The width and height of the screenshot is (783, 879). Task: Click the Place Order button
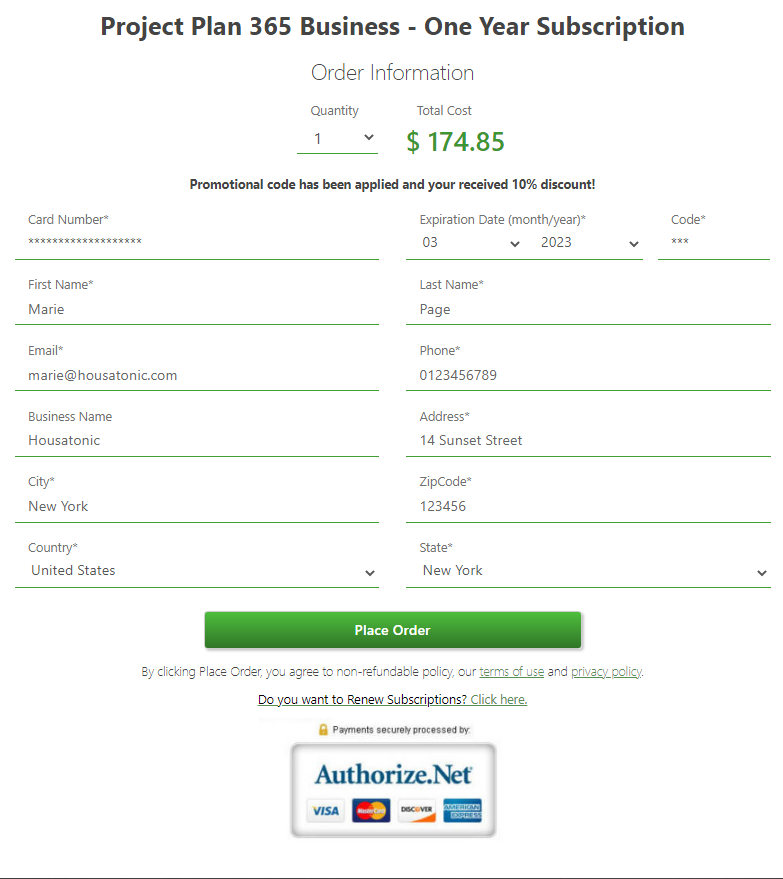coord(392,630)
